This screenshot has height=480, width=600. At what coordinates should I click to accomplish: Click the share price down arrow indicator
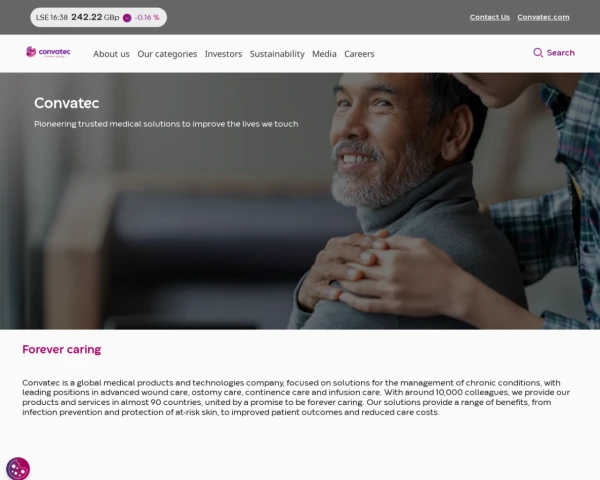click(x=127, y=18)
